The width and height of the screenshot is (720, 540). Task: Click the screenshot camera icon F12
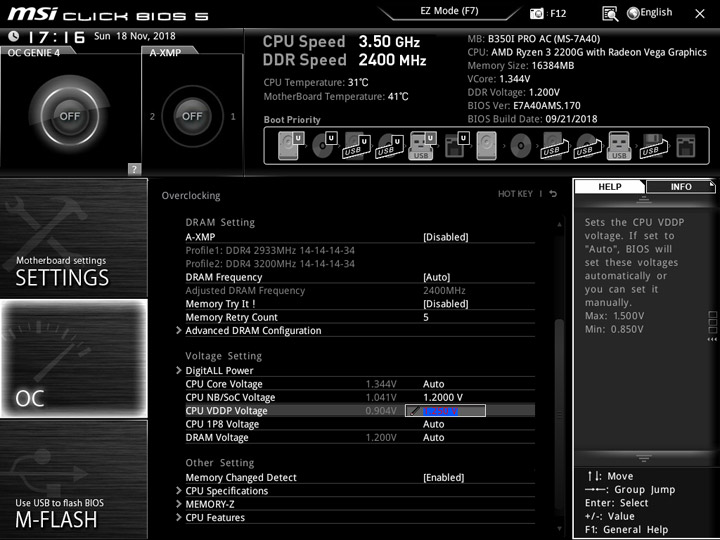point(536,13)
